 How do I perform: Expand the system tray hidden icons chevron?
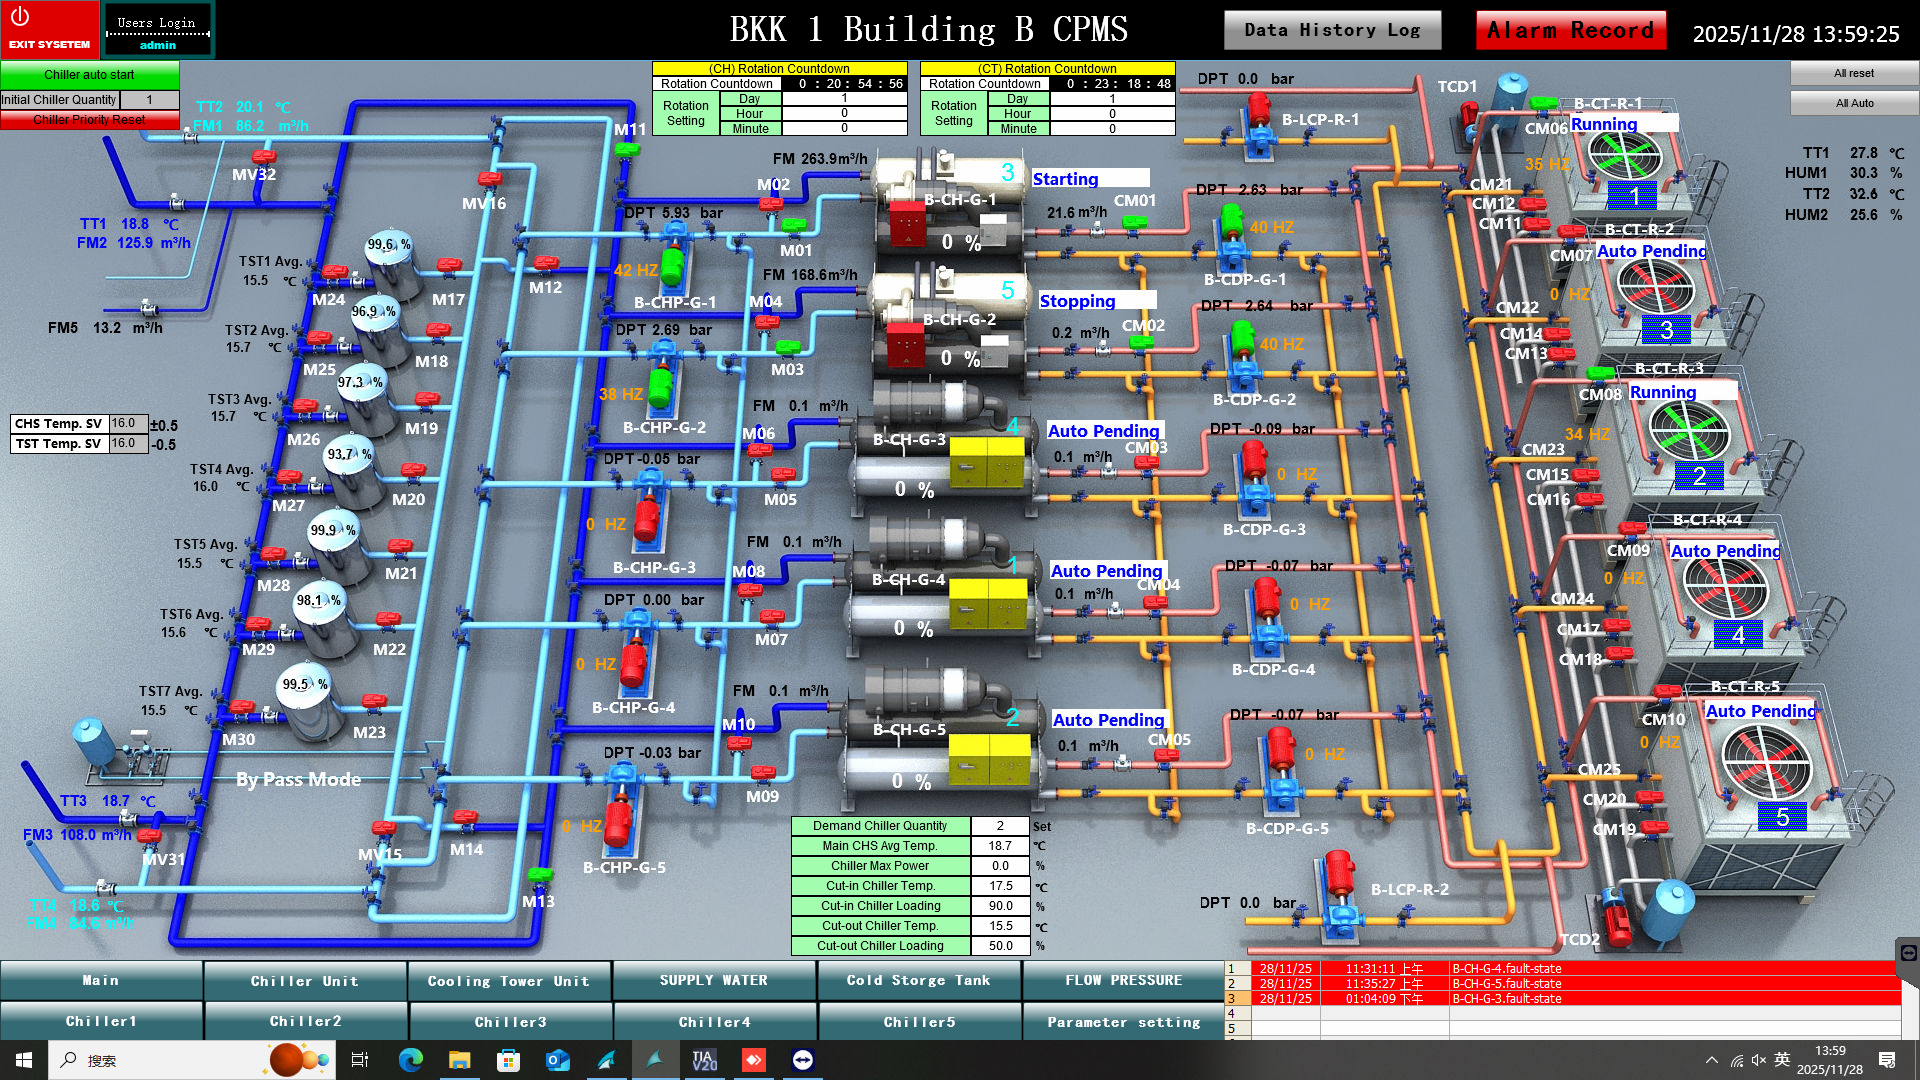pos(1711,1060)
